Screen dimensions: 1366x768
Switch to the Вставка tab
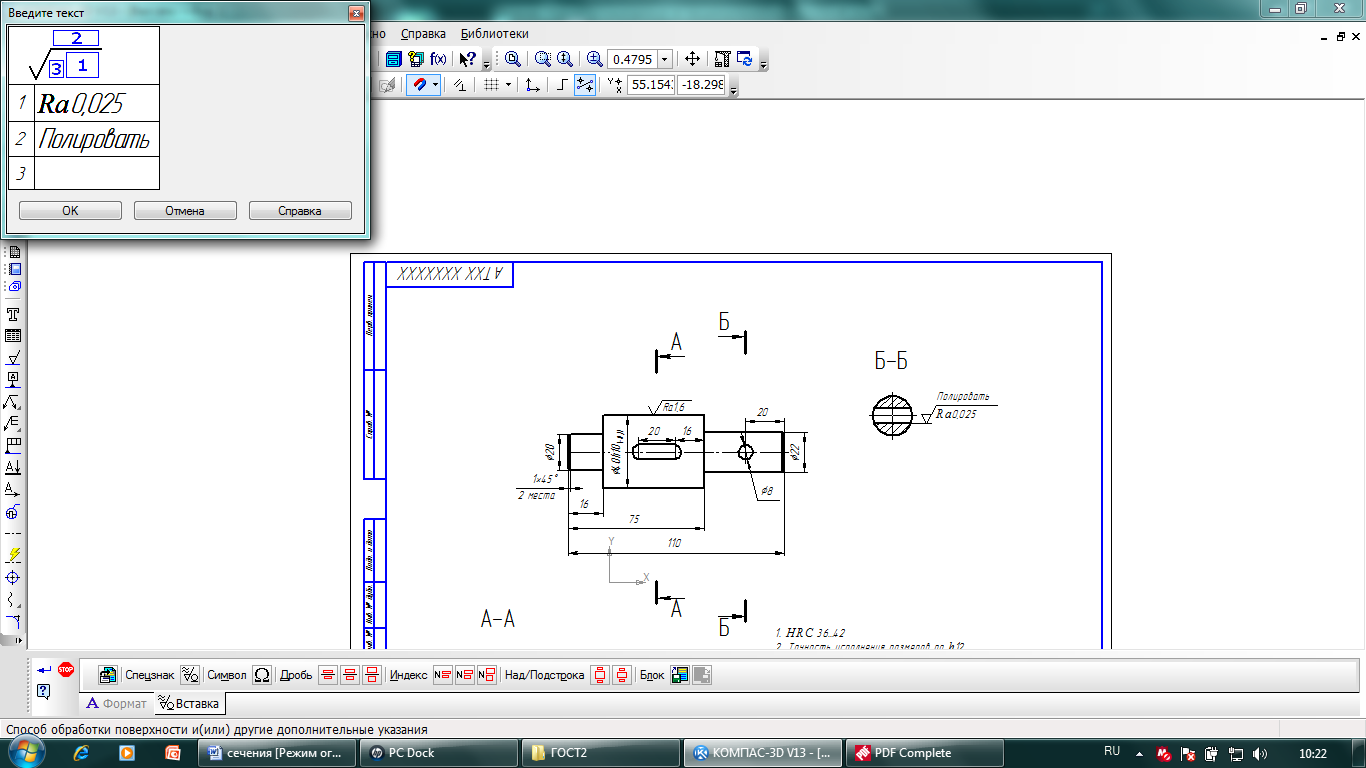[189, 703]
